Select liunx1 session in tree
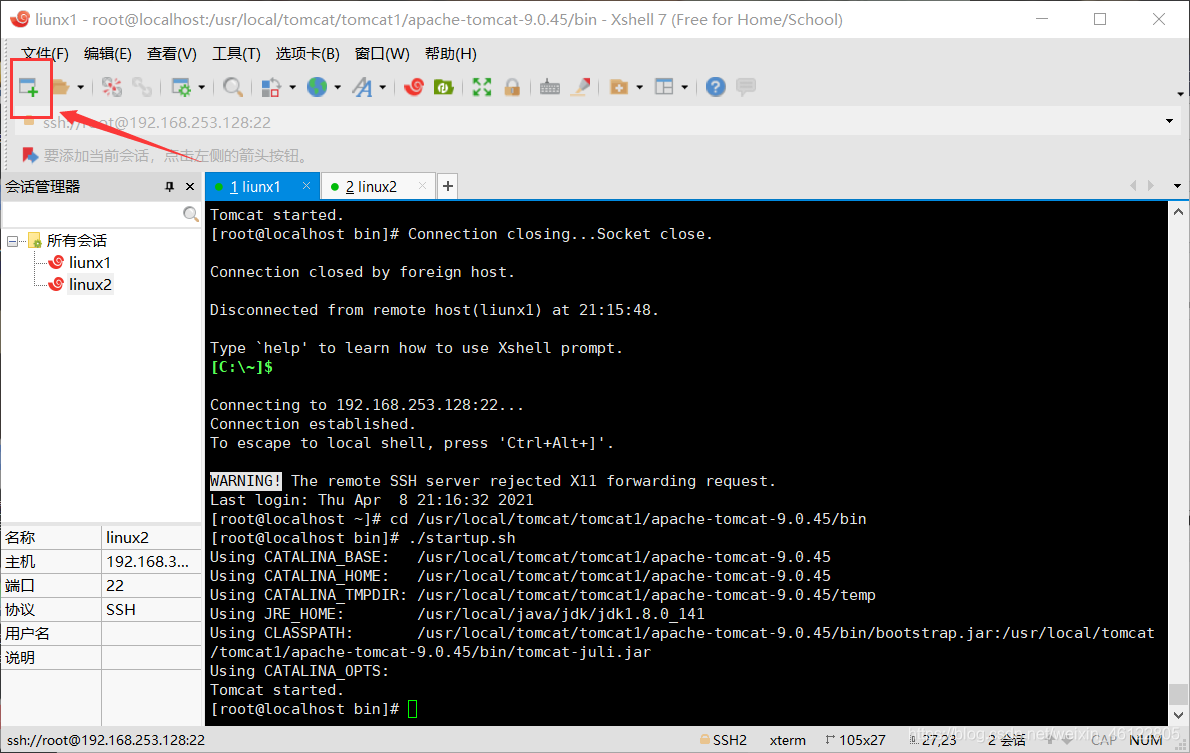Screen dimensions: 1190x753 (90, 263)
